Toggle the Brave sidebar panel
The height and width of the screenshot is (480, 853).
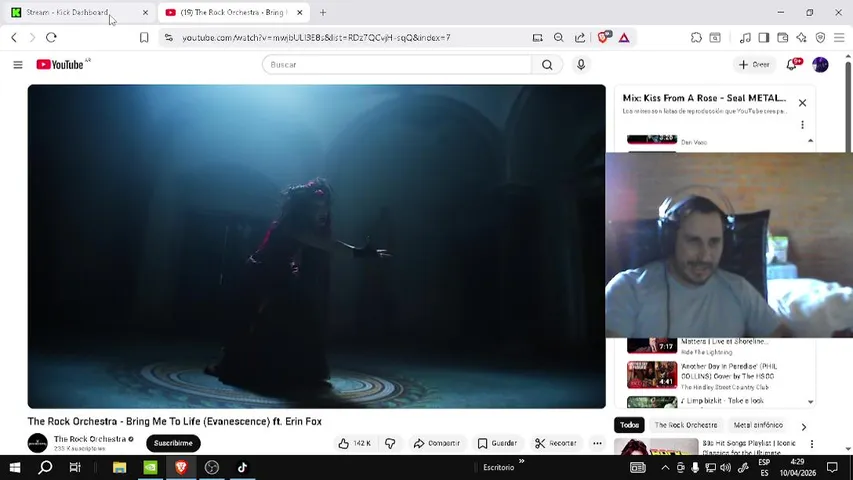tap(764, 38)
